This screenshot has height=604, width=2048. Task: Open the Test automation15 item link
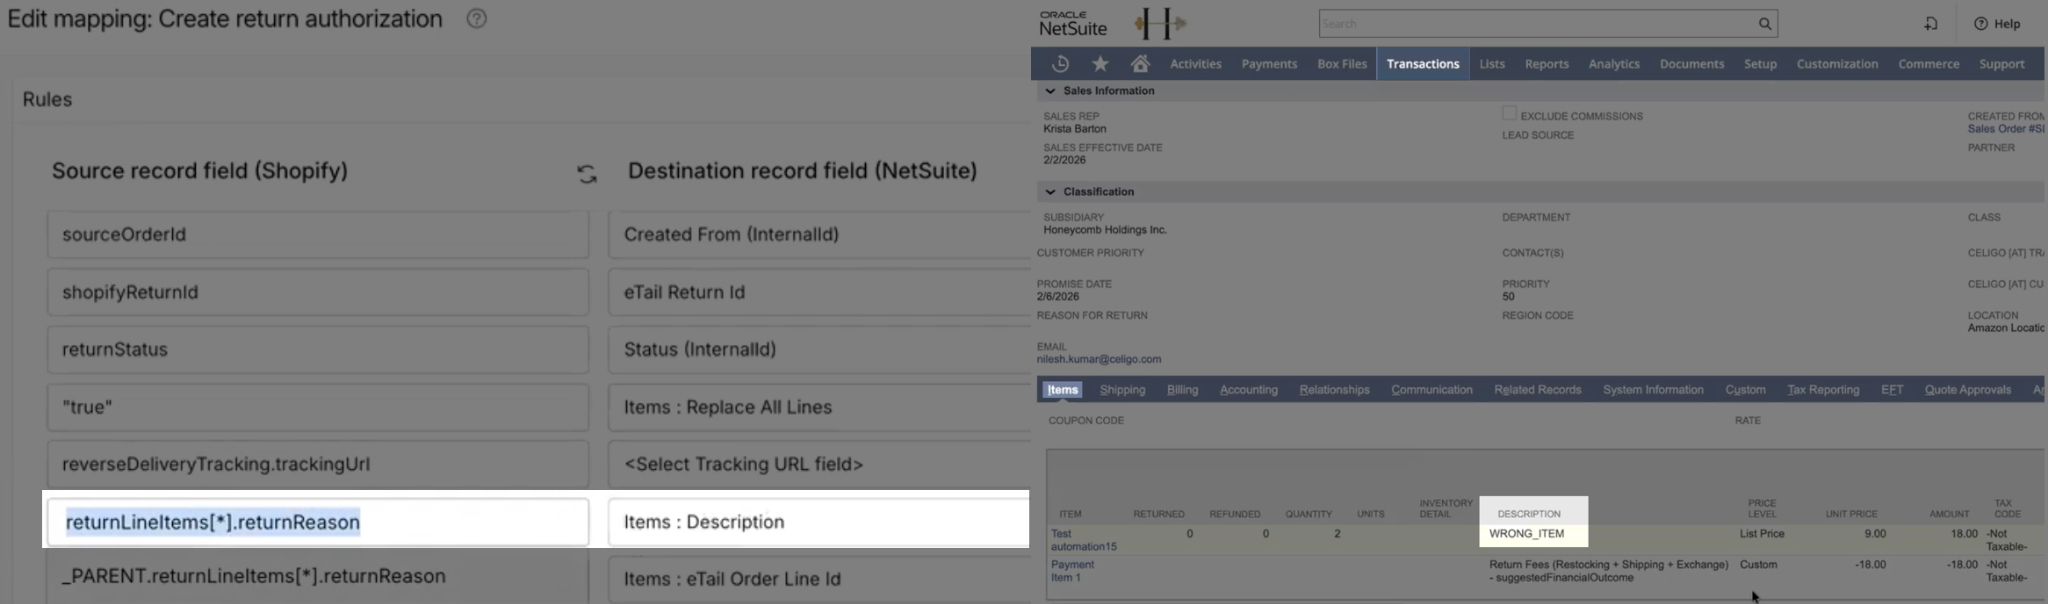(1083, 540)
